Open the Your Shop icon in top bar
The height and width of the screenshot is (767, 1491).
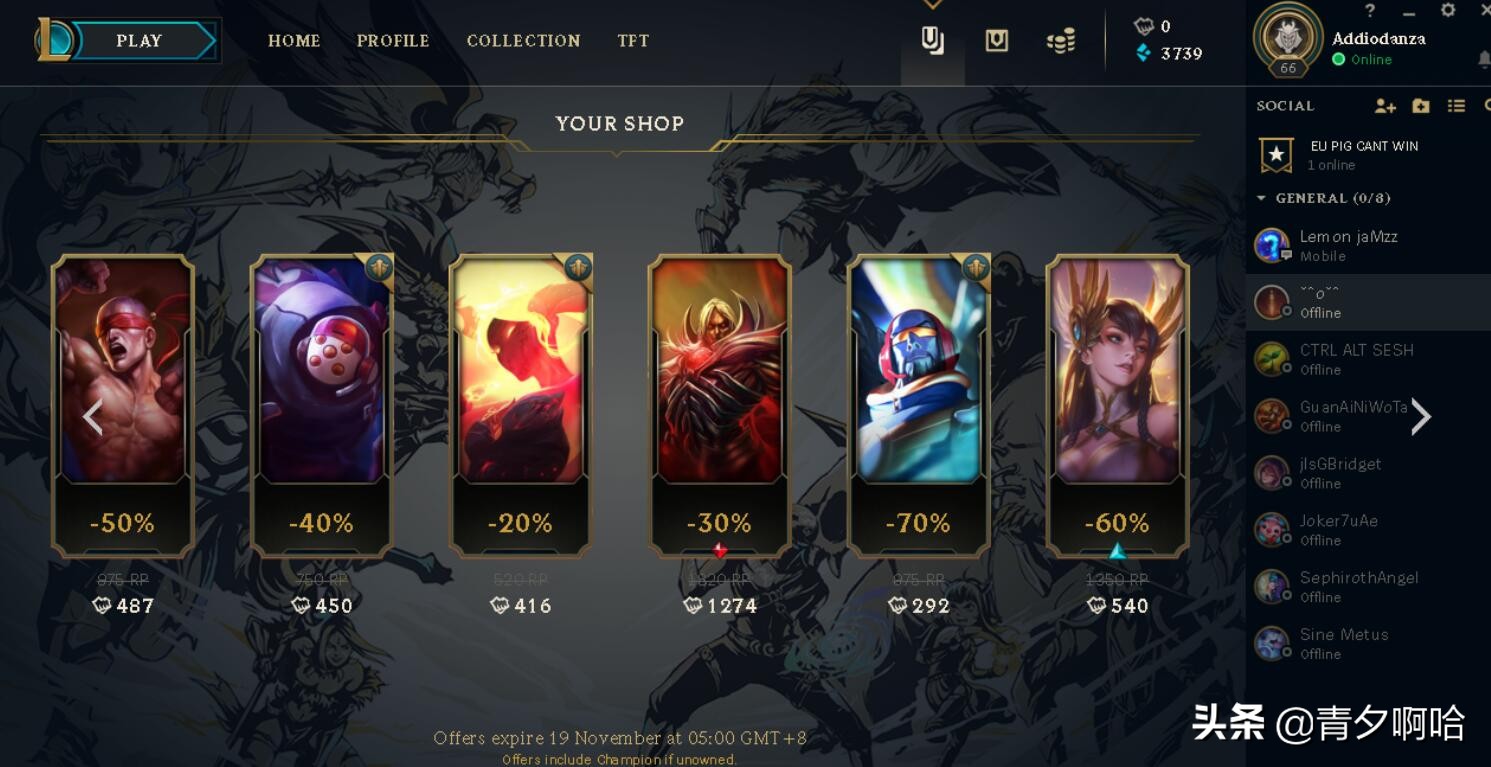click(x=932, y=41)
